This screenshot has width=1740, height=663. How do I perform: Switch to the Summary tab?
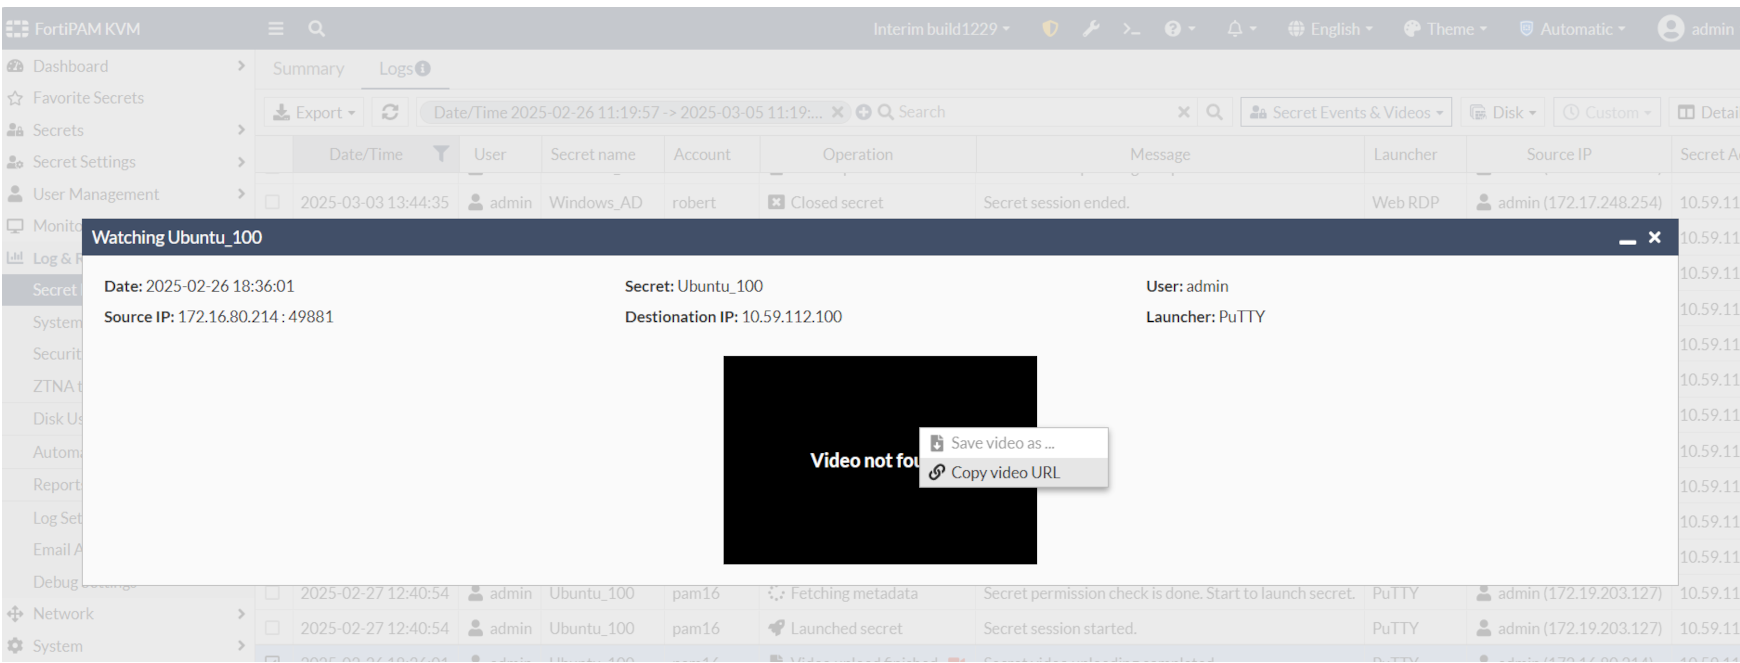coord(308,68)
